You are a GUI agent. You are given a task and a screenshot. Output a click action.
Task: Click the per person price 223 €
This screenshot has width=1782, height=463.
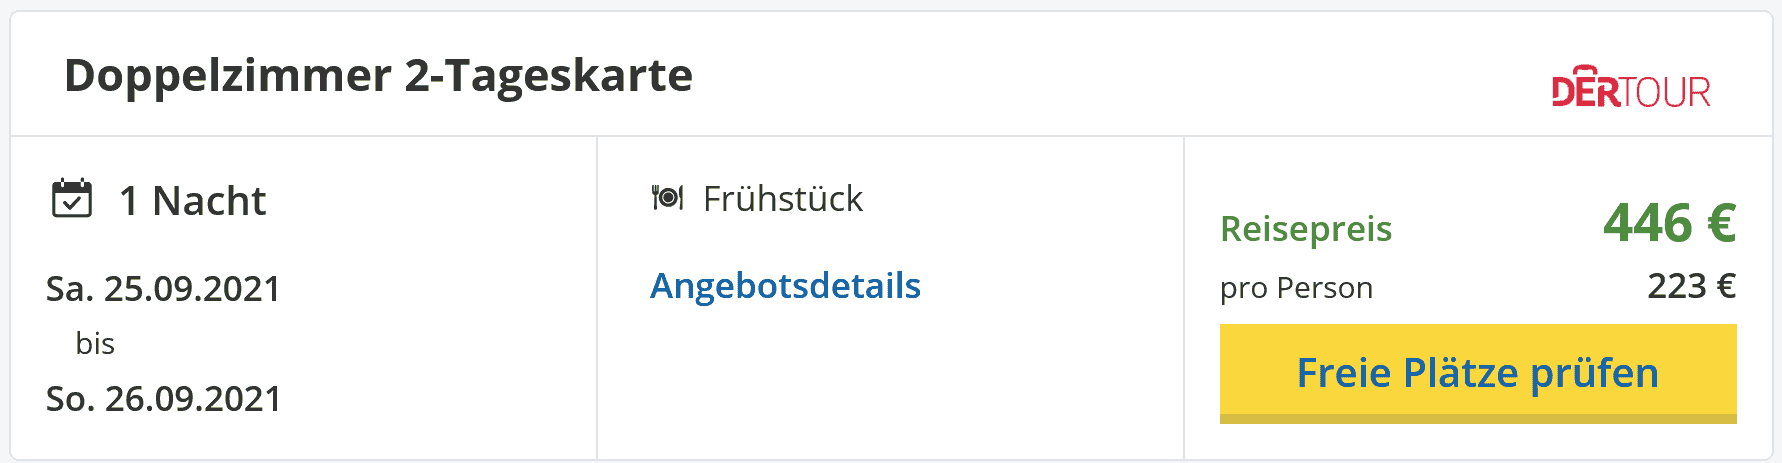1691,286
